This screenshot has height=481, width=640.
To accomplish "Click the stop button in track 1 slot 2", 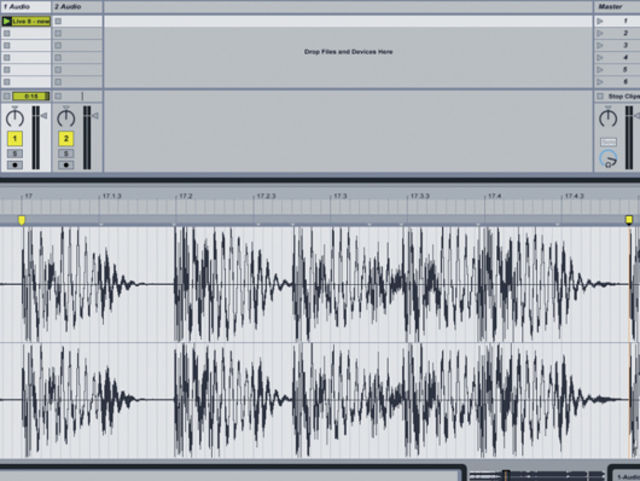I will (7, 33).
